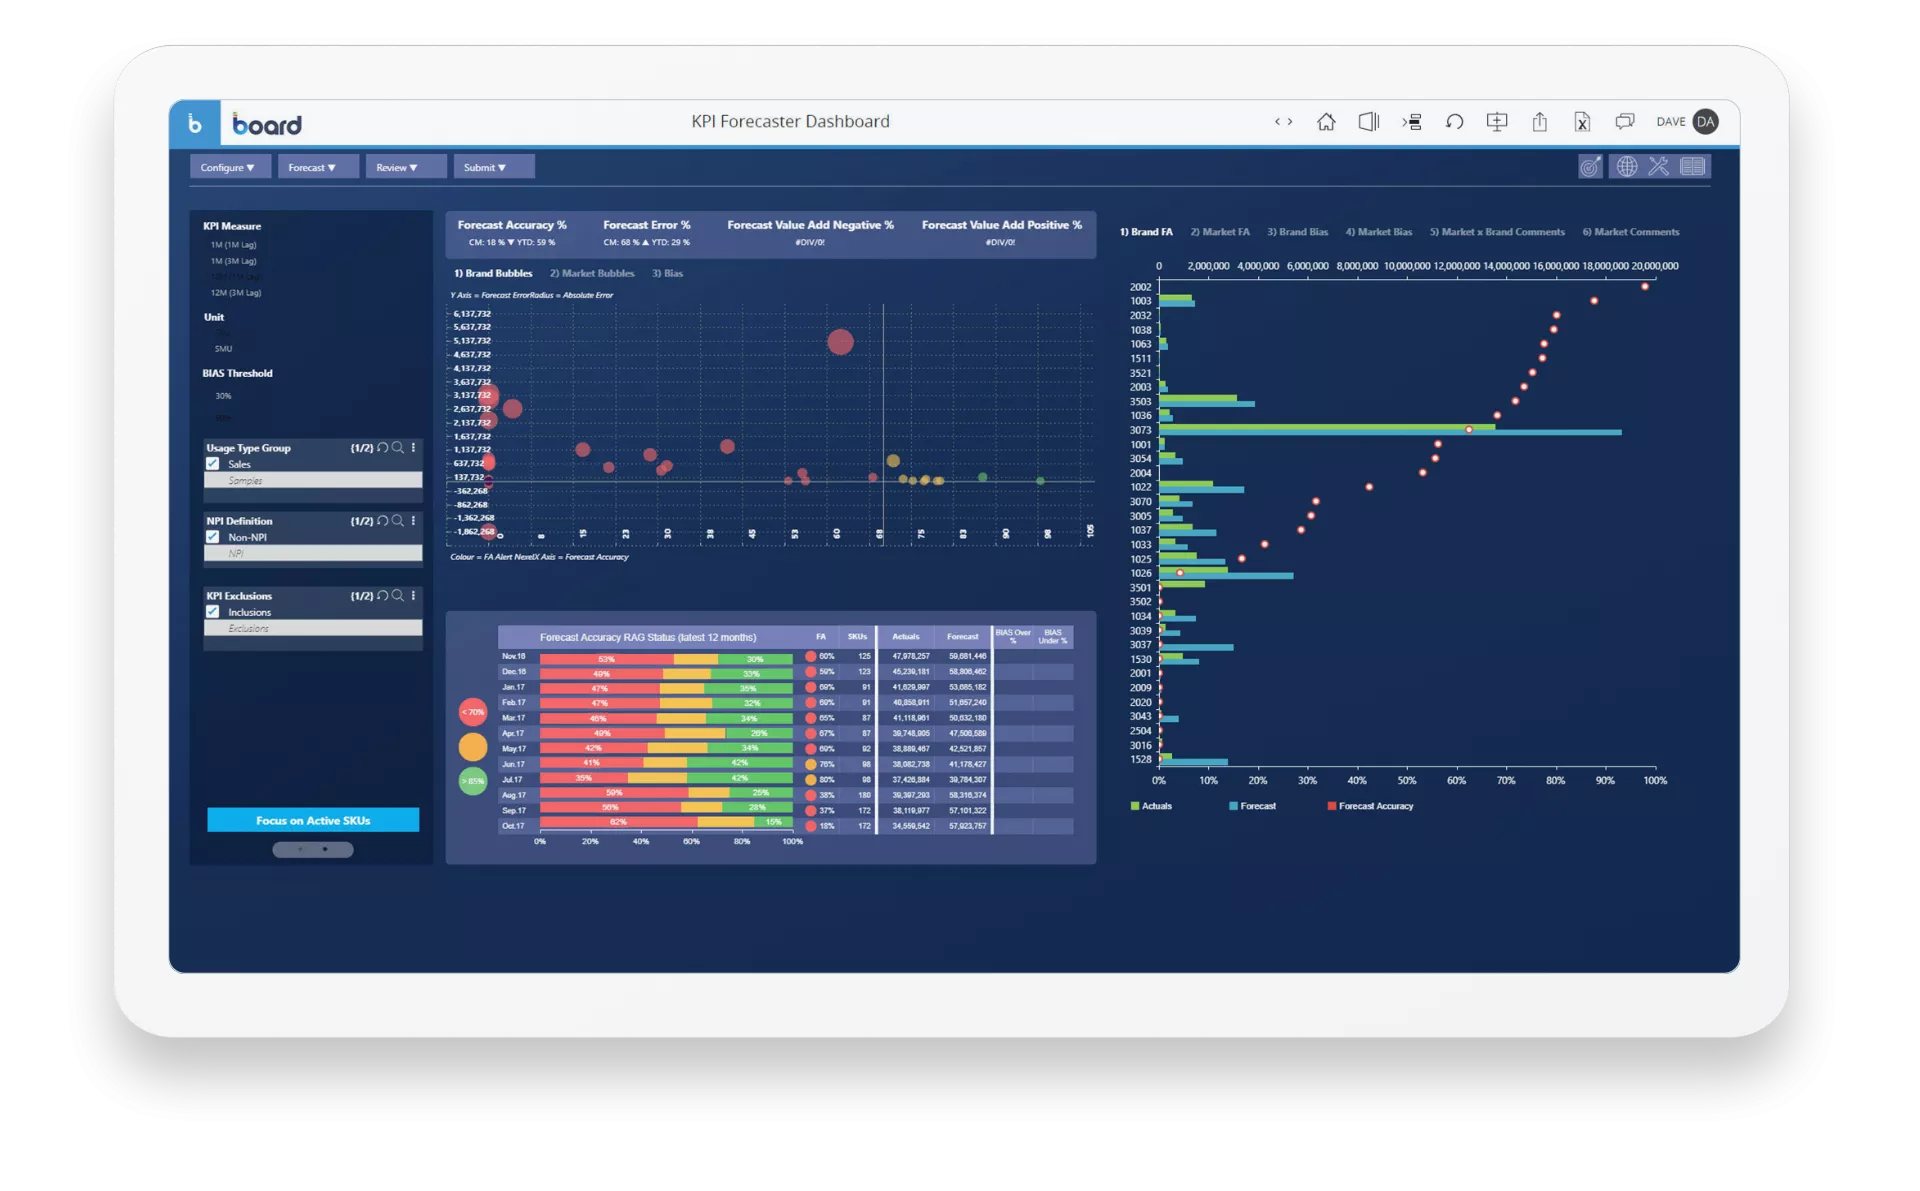Open the Configure dropdown menu
The width and height of the screenshot is (1920, 1191).
click(229, 167)
